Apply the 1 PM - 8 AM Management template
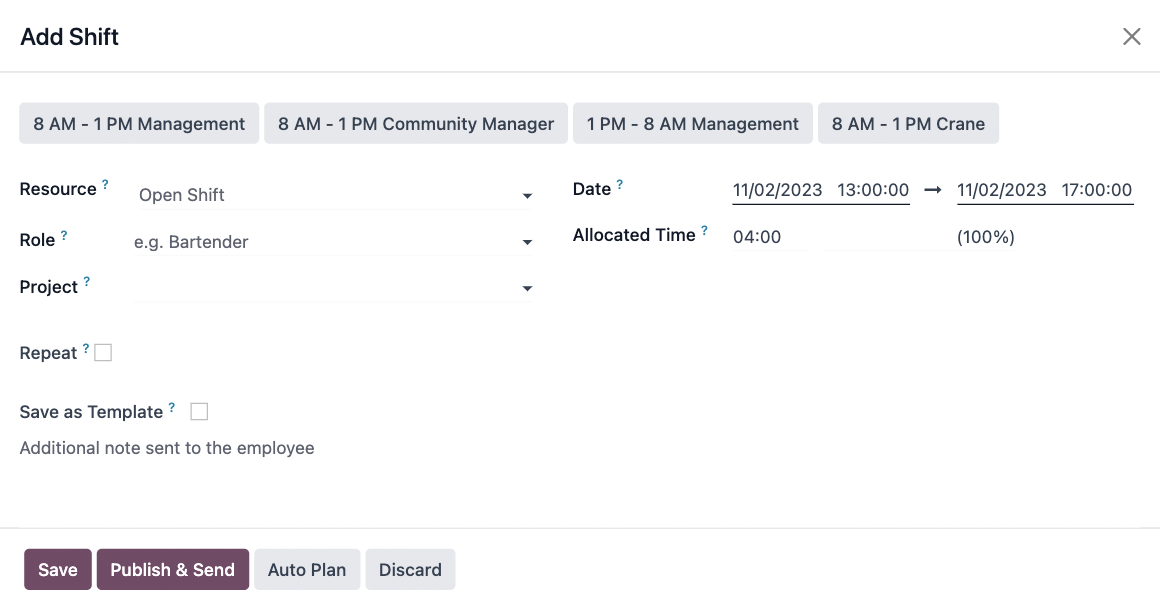 692,123
